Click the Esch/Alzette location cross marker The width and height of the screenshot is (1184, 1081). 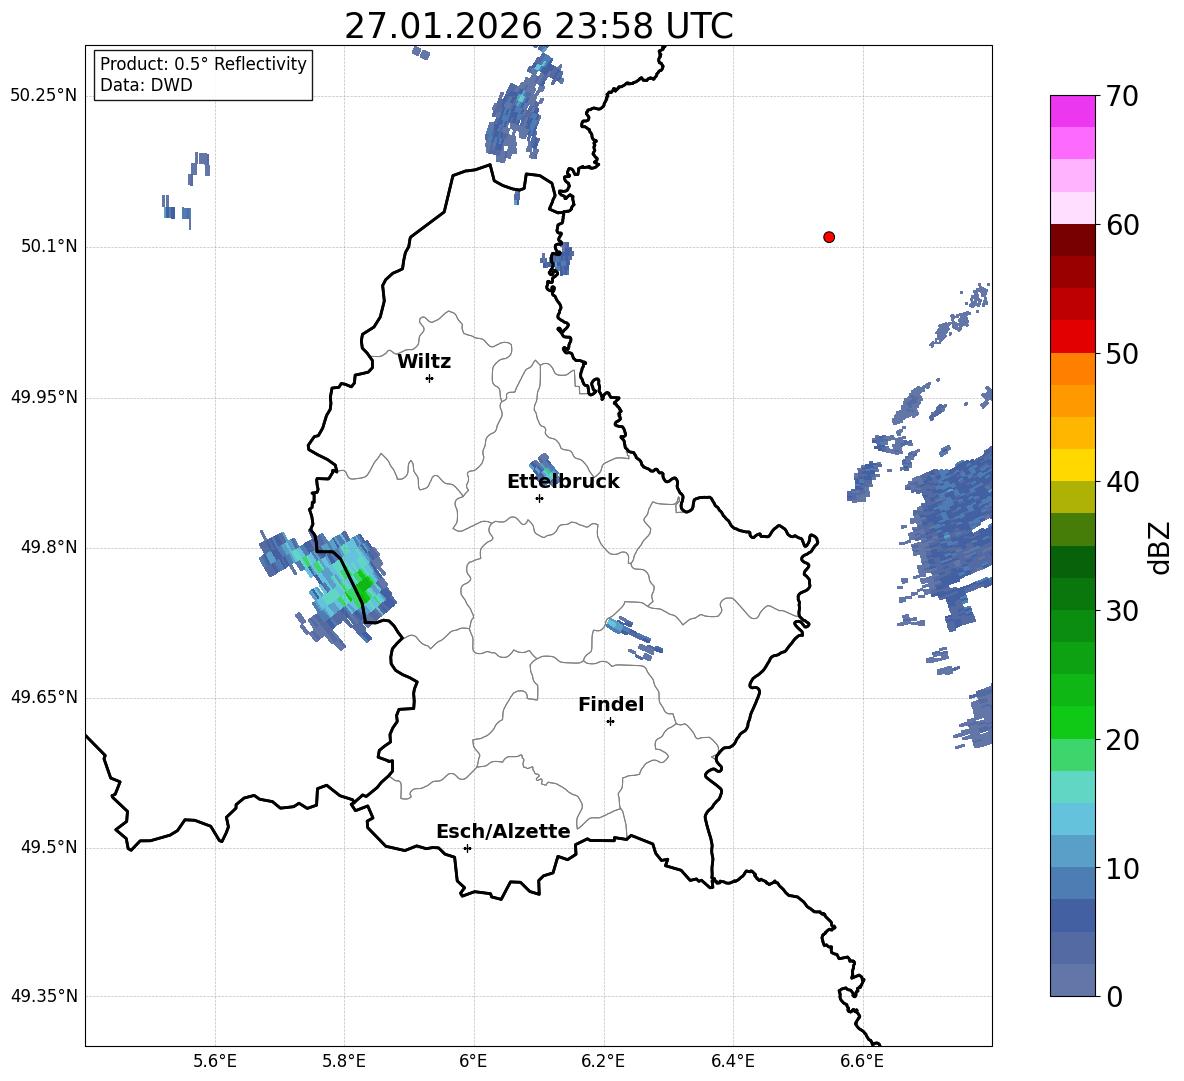[467, 848]
